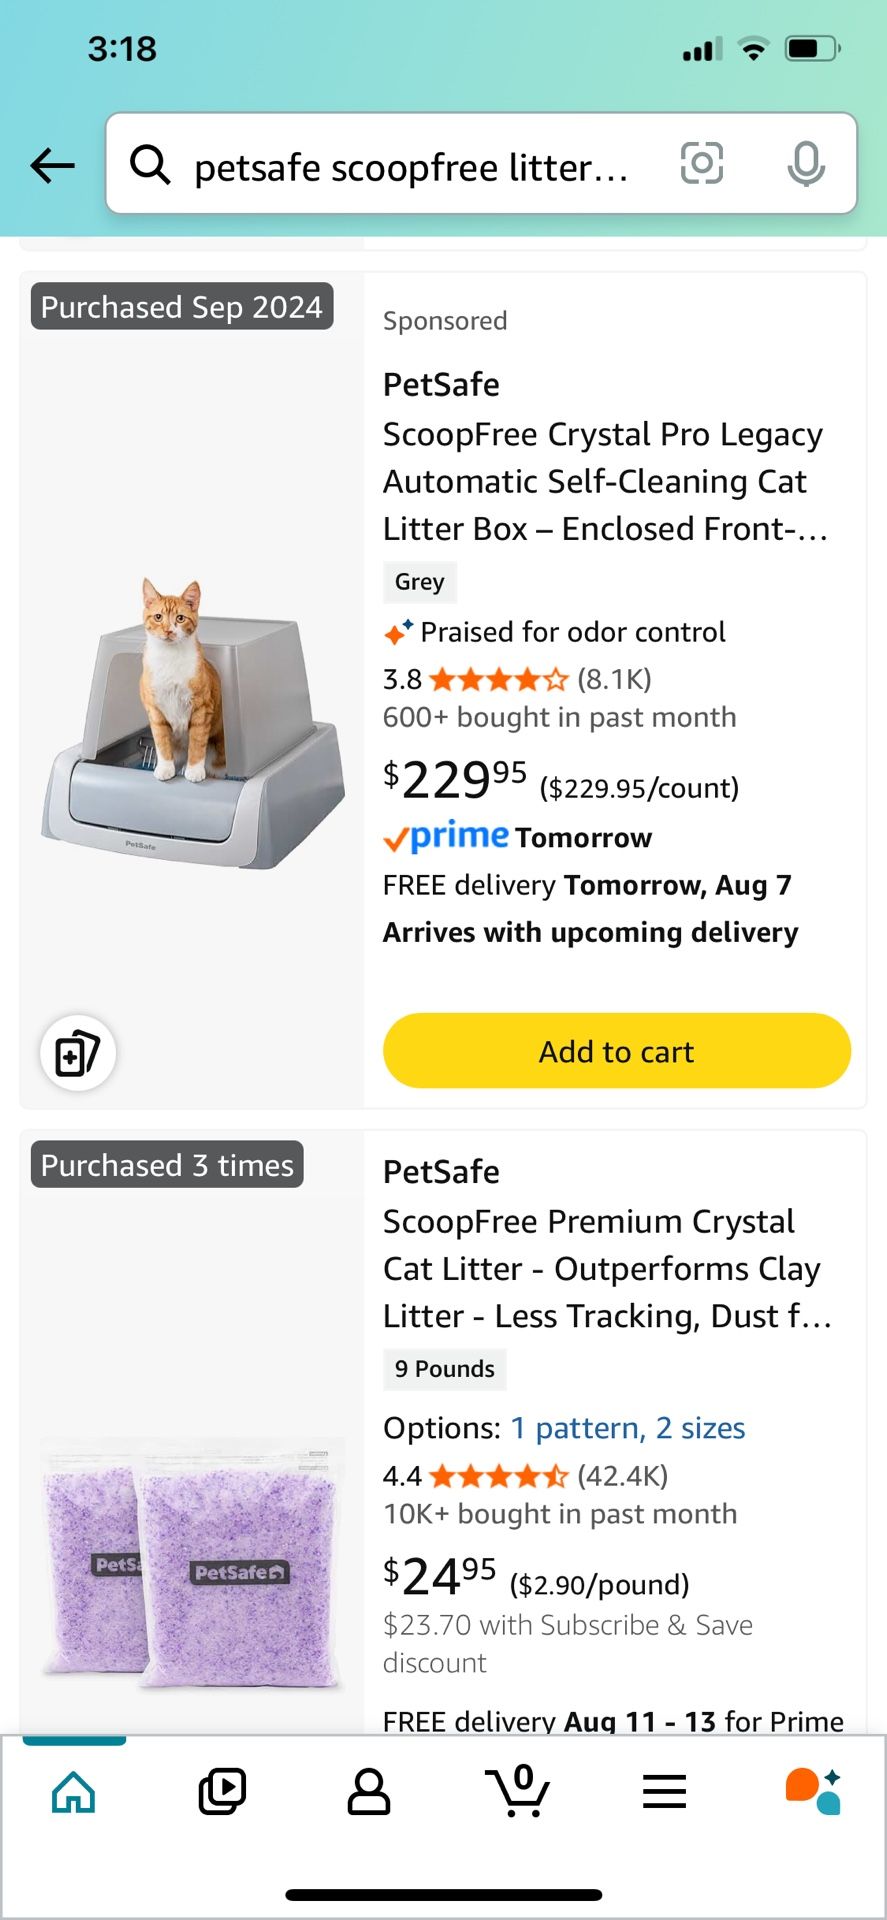The height and width of the screenshot is (1920, 887).
Task: Open the crystal litter bags image
Action: pos(193,1565)
